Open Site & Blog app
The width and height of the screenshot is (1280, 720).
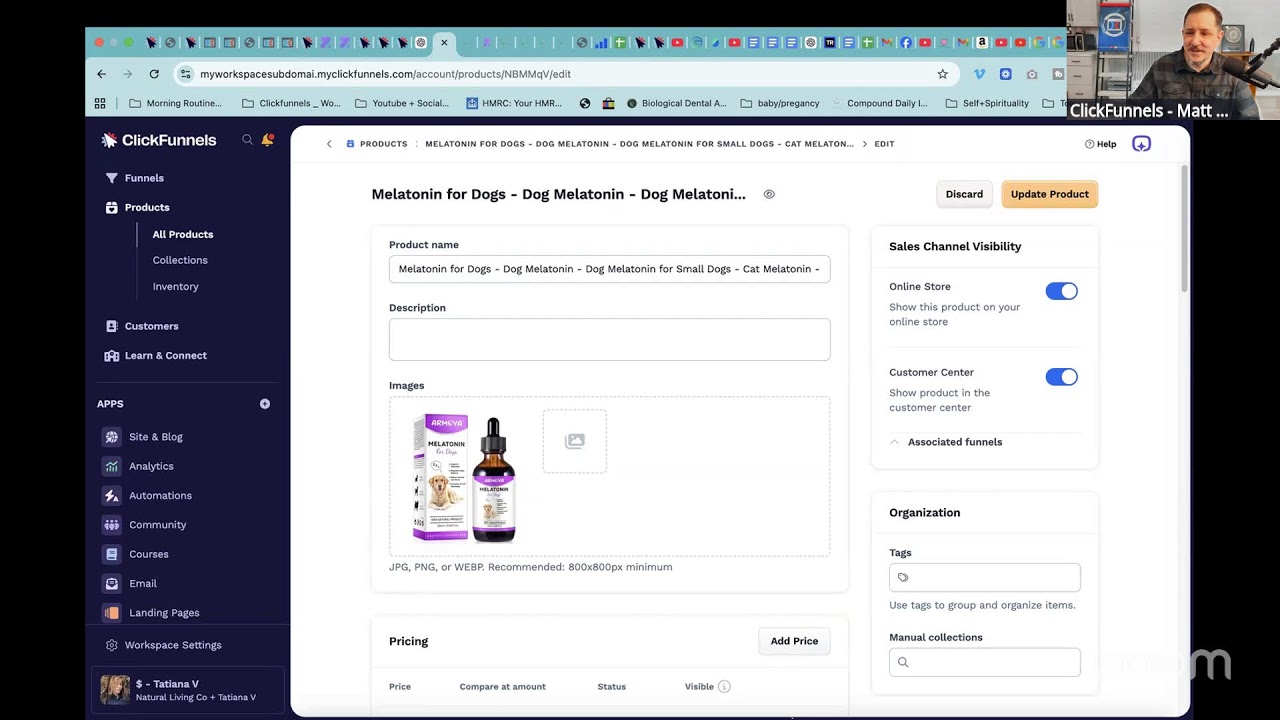(x=155, y=437)
